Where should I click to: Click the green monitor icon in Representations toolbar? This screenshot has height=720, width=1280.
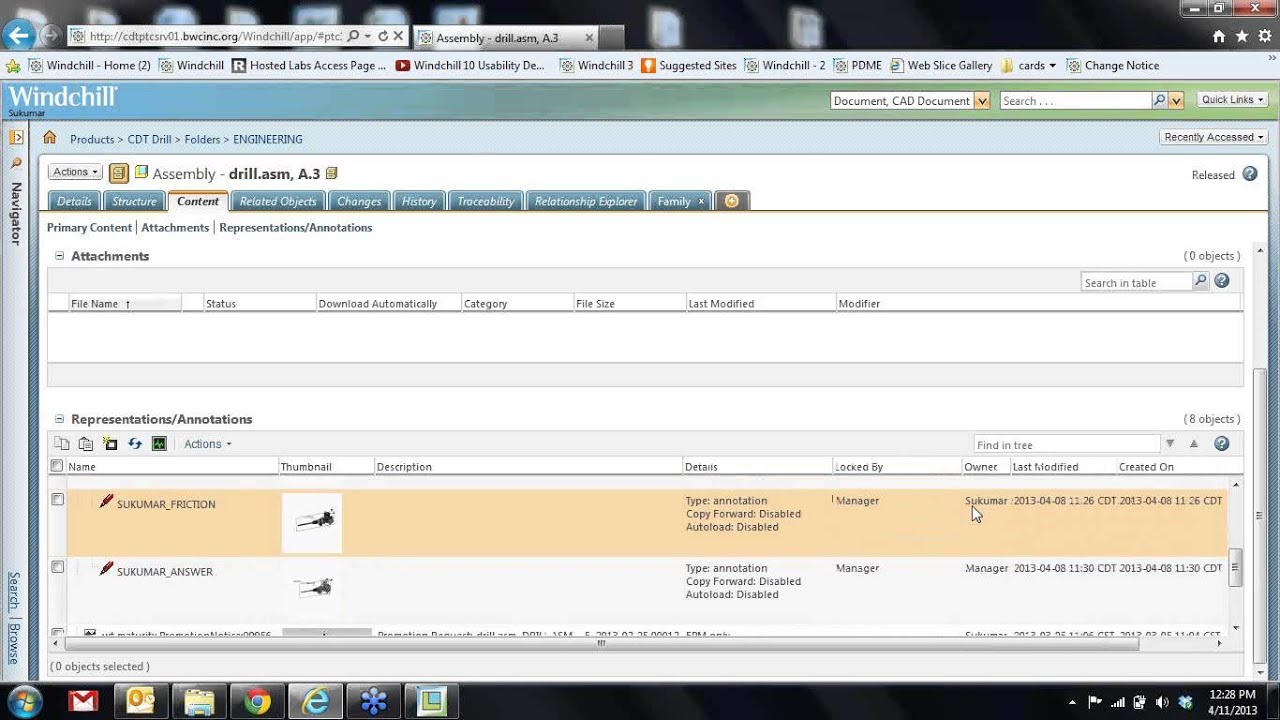coord(159,444)
